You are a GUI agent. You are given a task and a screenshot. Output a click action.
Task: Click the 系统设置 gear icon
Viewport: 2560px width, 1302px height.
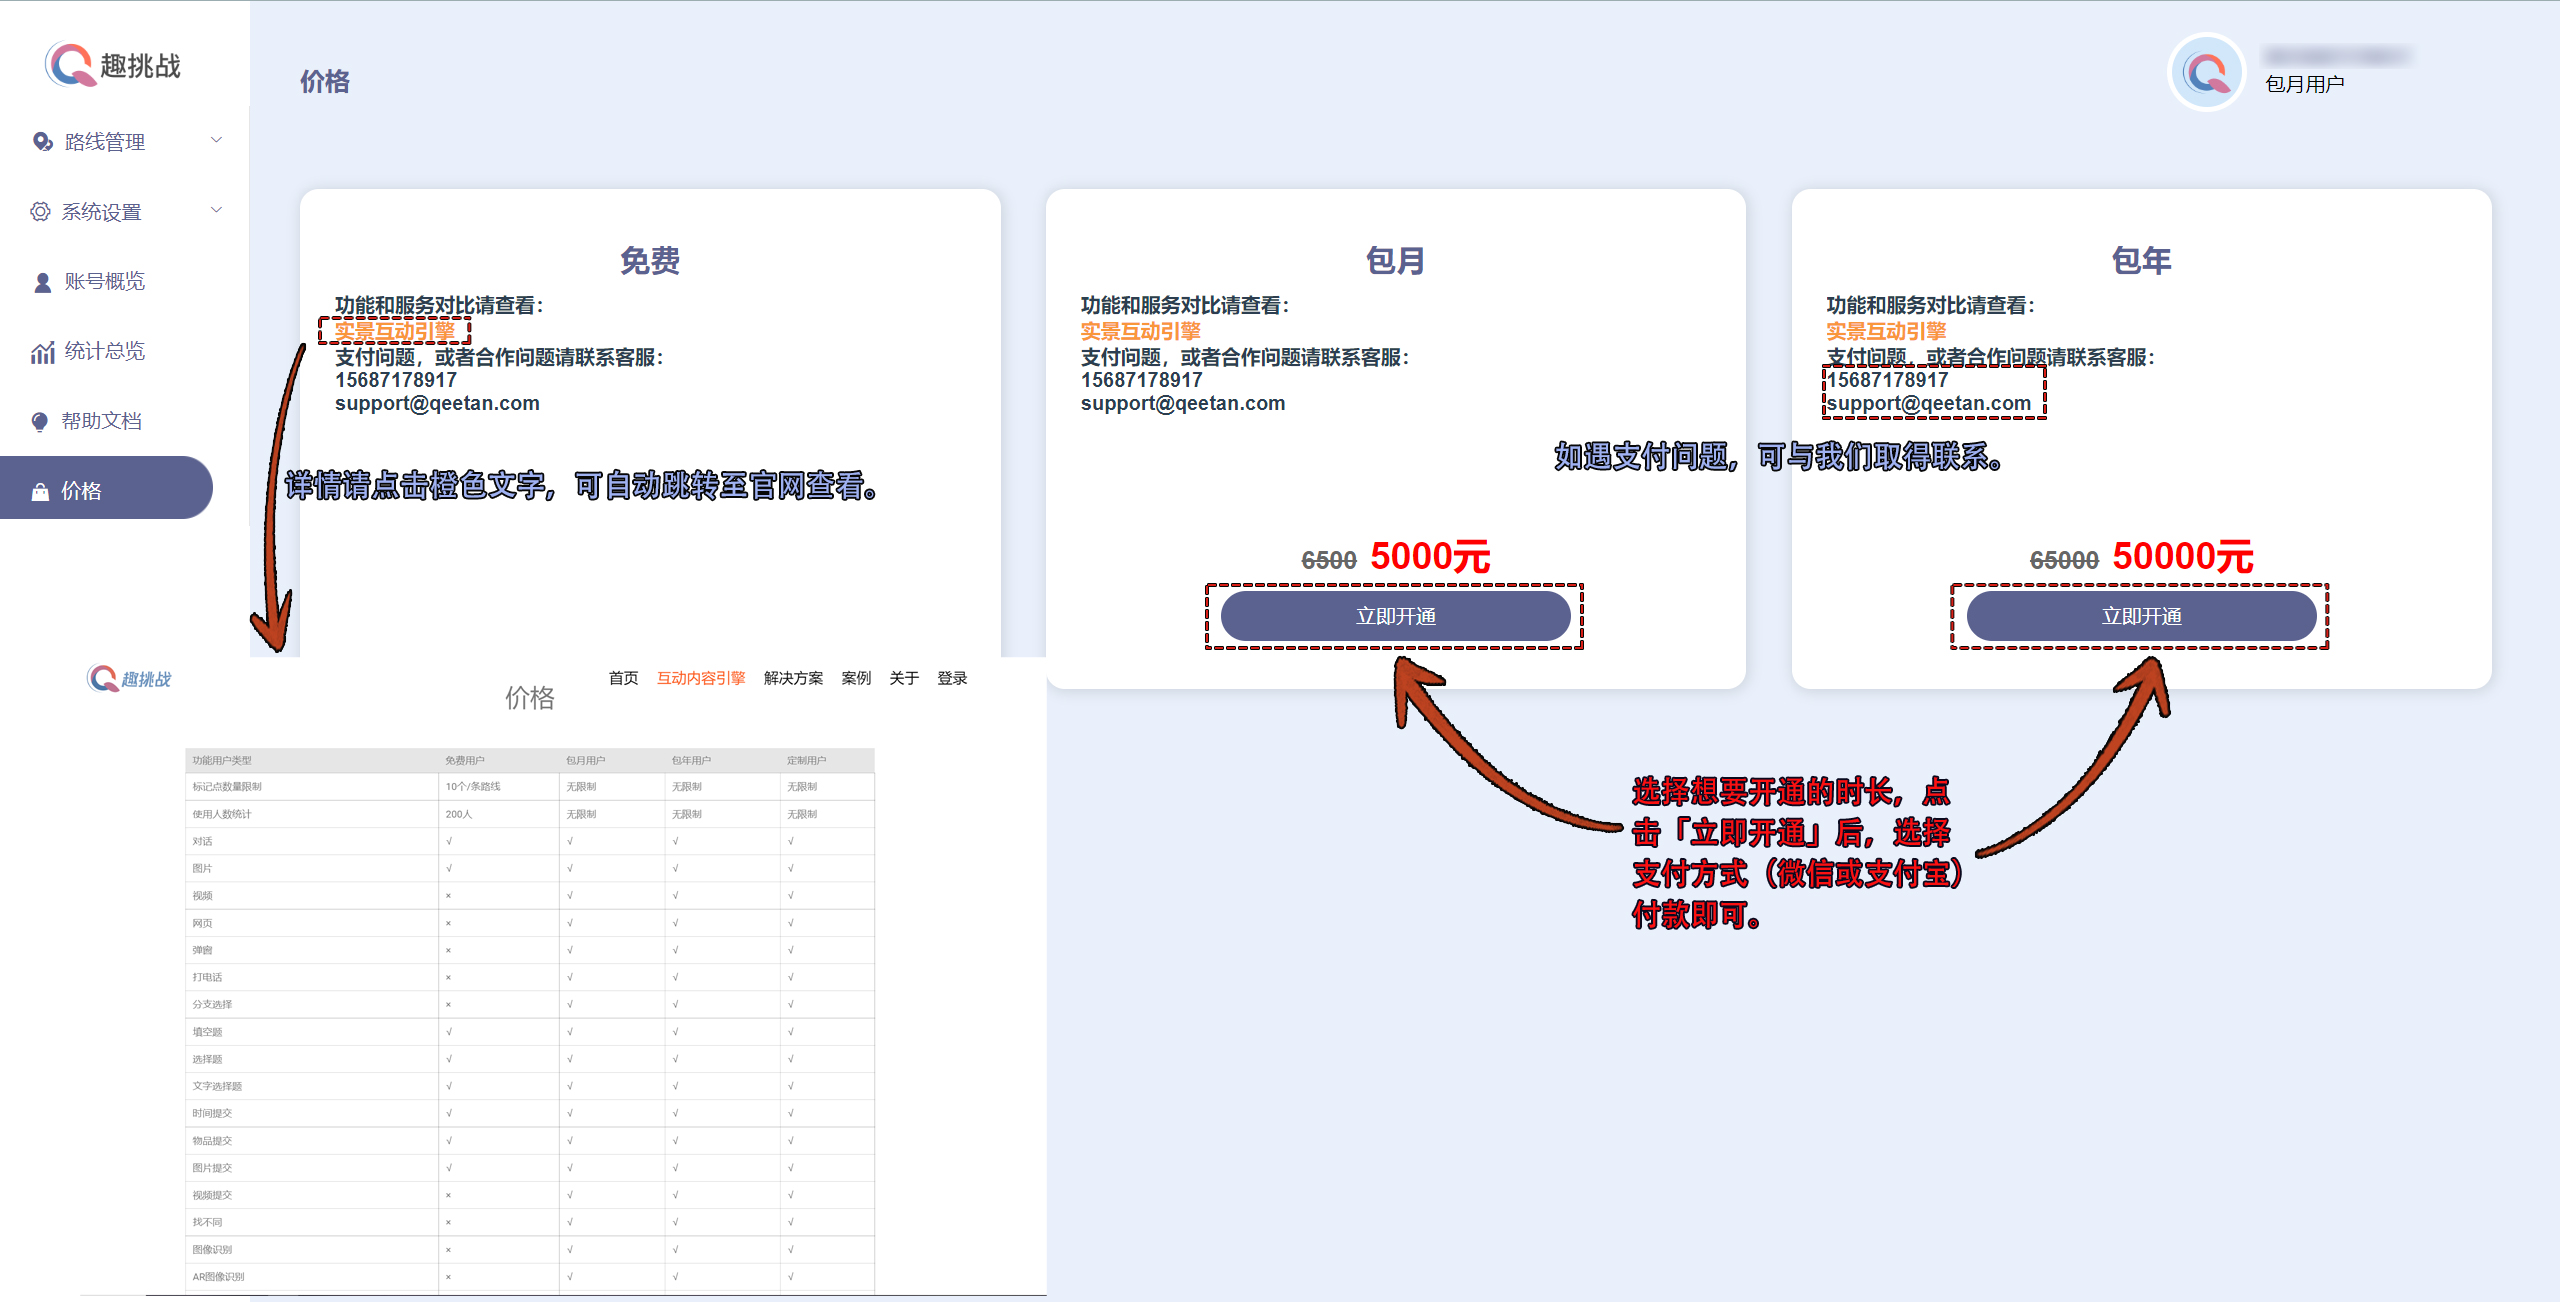[x=40, y=212]
